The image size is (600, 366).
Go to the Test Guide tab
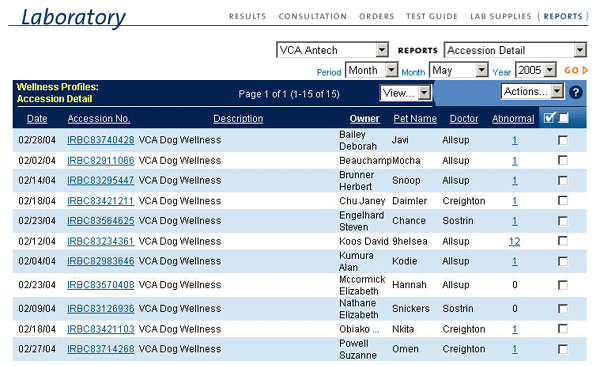click(432, 16)
